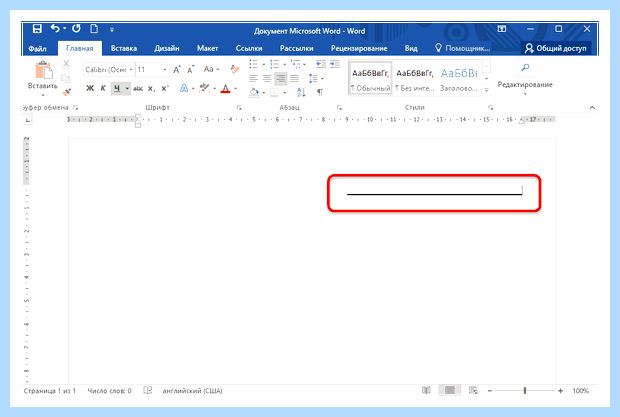
Task: Toggle subscript formatting
Action: (x=151, y=89)
